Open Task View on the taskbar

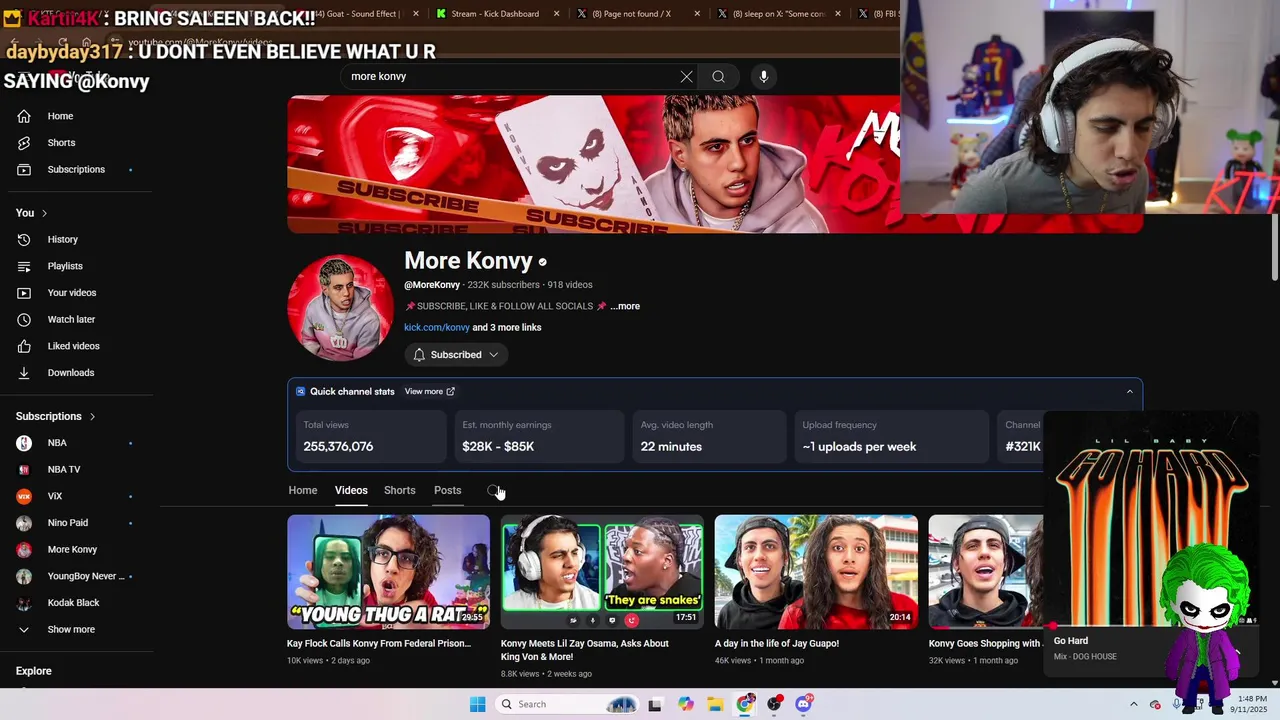[x=654, y=704]
